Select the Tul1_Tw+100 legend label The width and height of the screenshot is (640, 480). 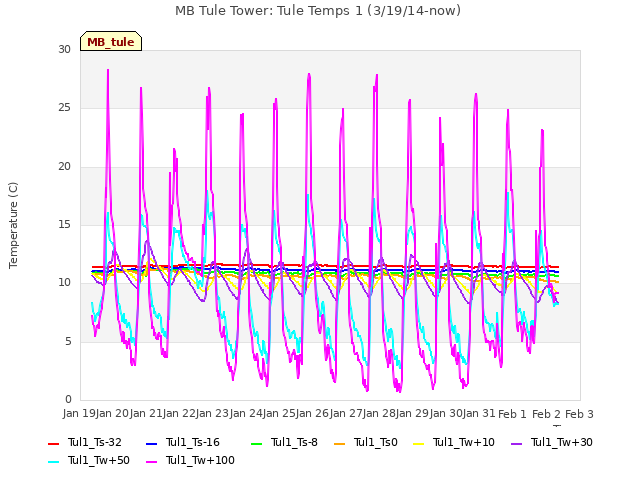coord(200,460)
